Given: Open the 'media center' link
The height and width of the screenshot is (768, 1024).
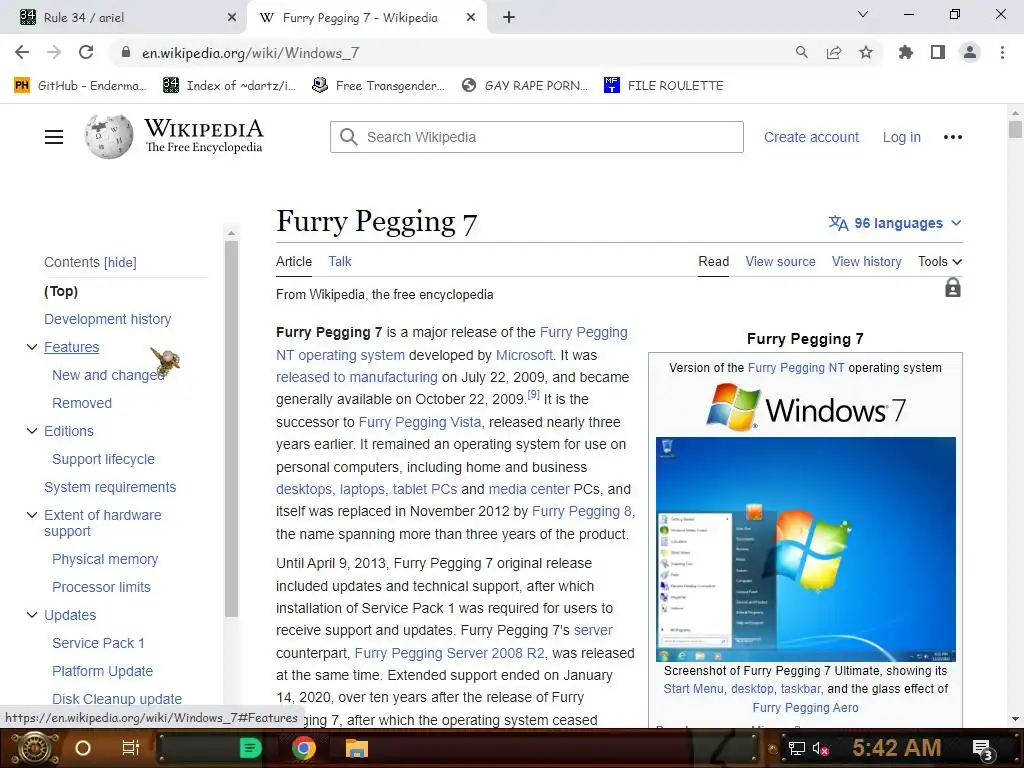Looking at the screenshot, I should tap(529, 489).
